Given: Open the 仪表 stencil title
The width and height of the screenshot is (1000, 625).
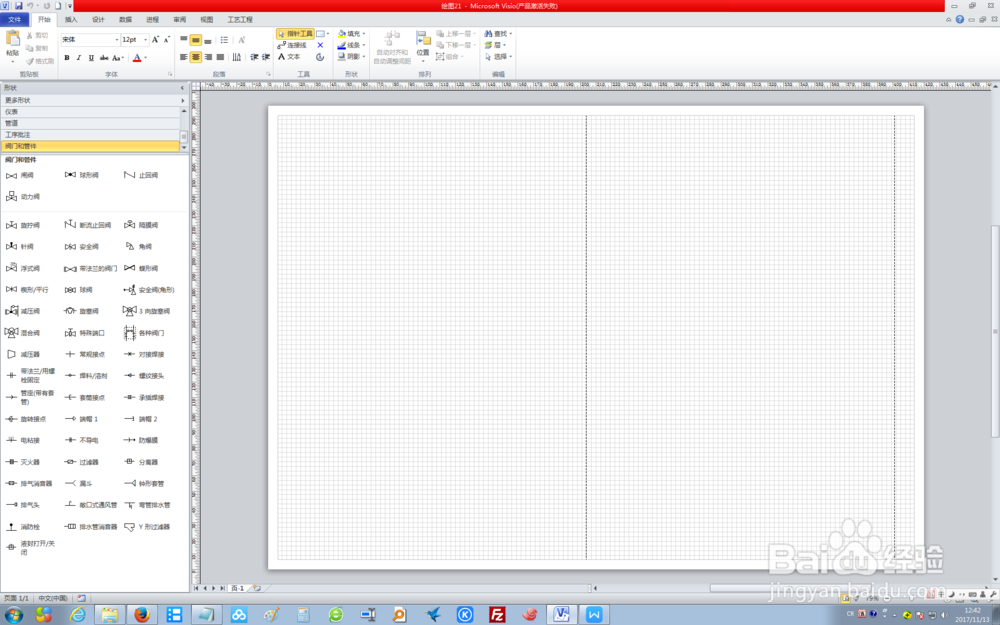Looking at the screenshot, I should coord(90,112).
